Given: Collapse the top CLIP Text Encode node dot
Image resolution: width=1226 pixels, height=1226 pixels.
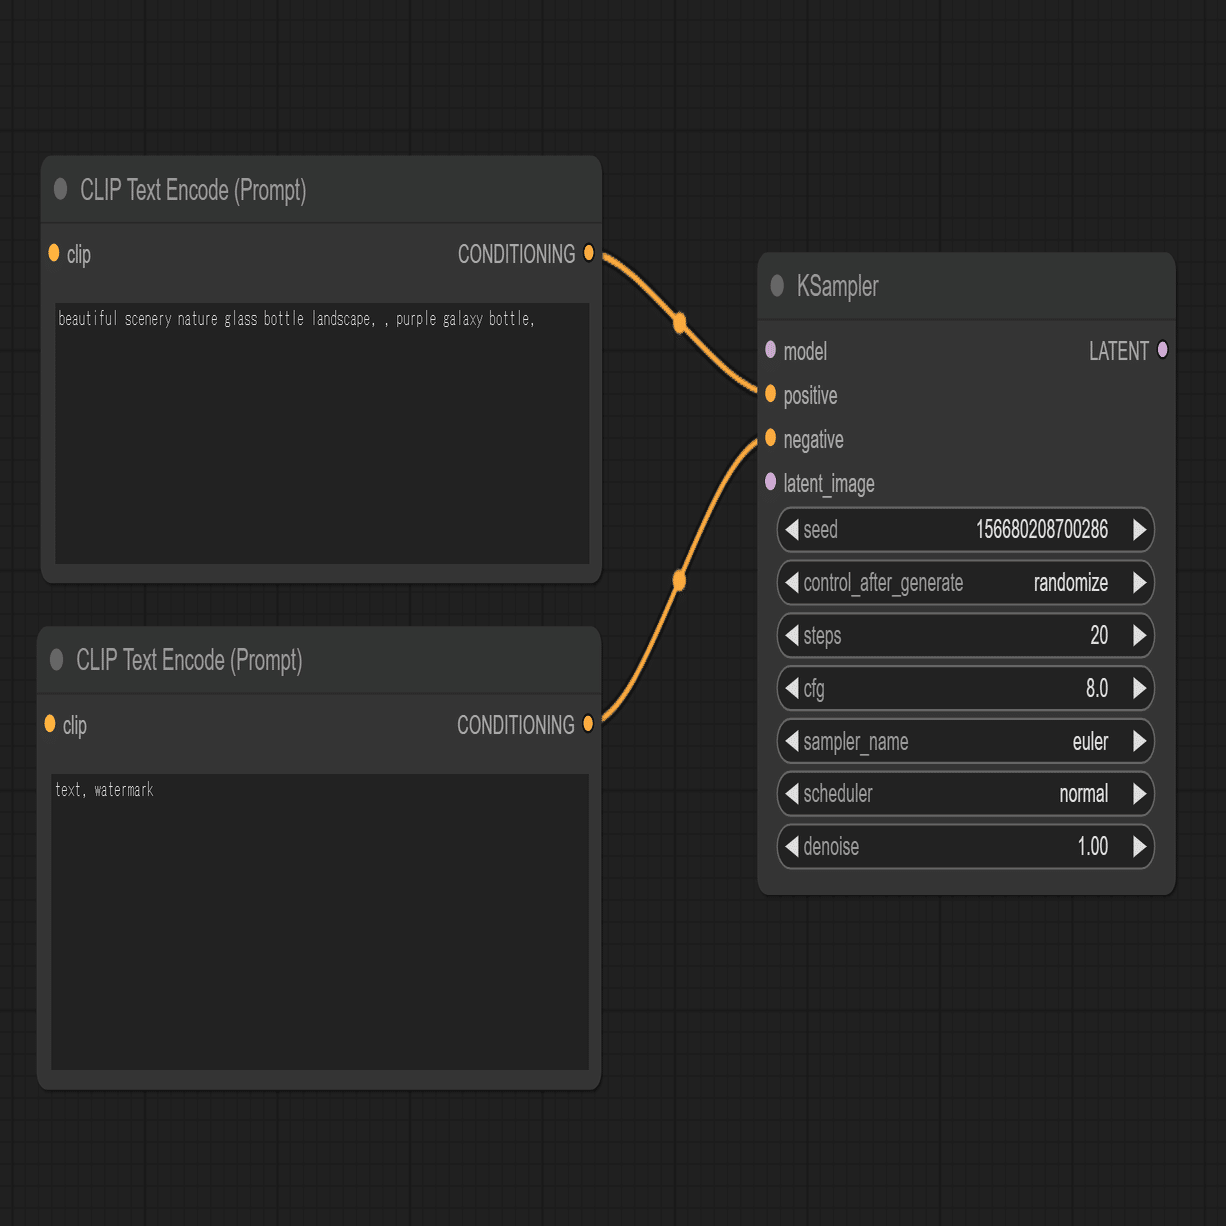Looking at the screenshot, I should pos(60,189).
